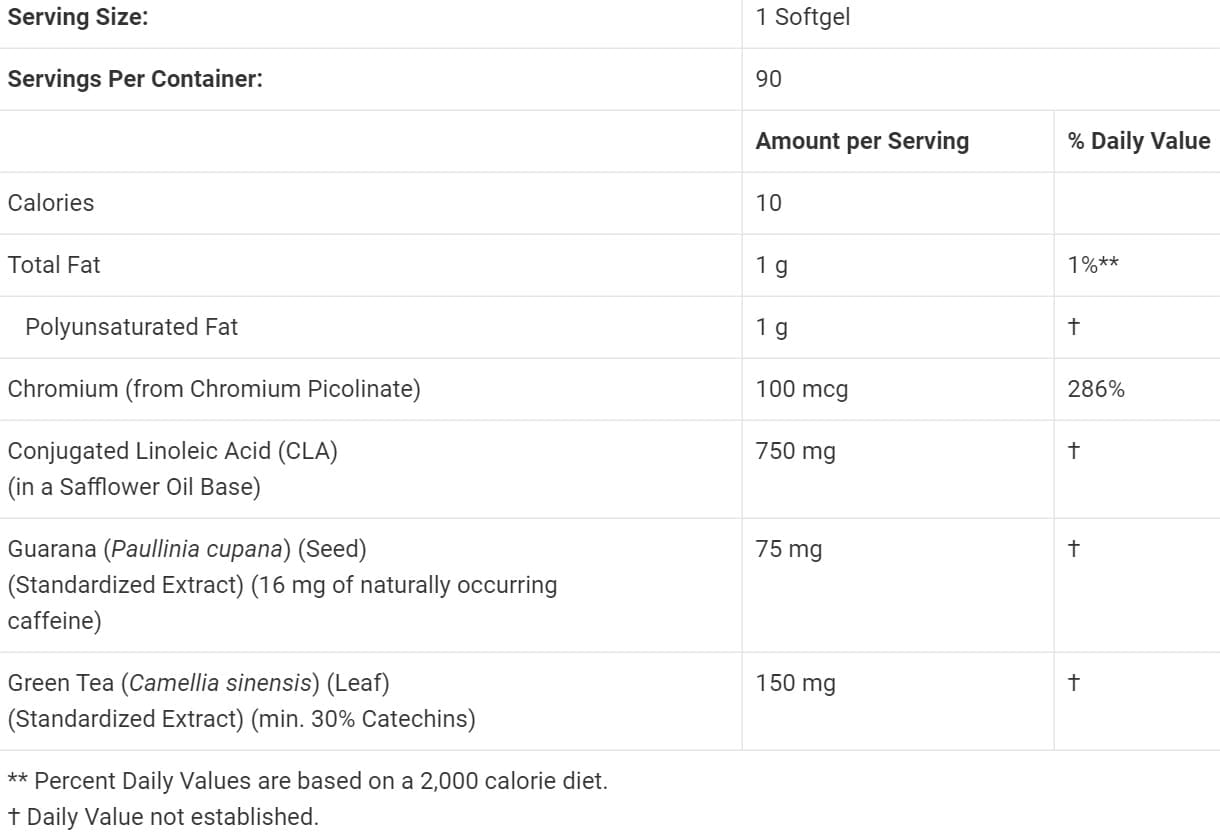This screenshot has height=835, width=1220.
Task: Click the 750 mg CLA amount
Action: (x=795, y=451)
